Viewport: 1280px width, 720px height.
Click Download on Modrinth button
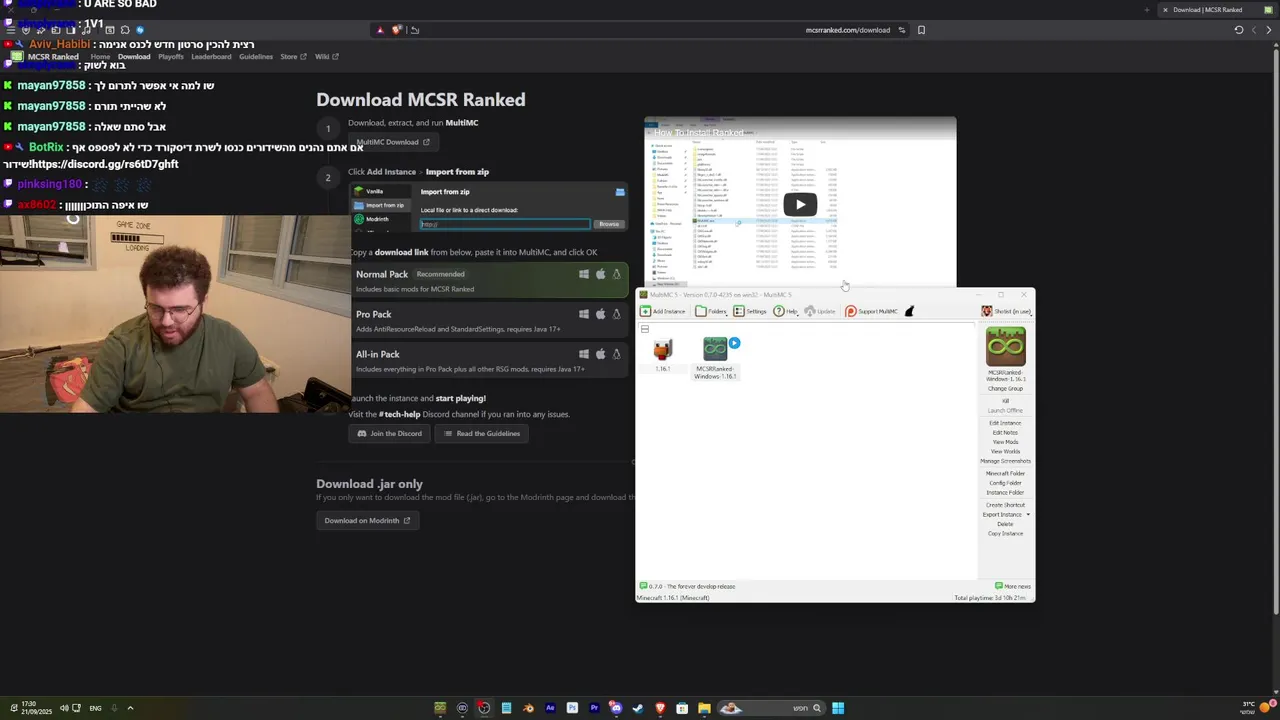tap(367, 520)
